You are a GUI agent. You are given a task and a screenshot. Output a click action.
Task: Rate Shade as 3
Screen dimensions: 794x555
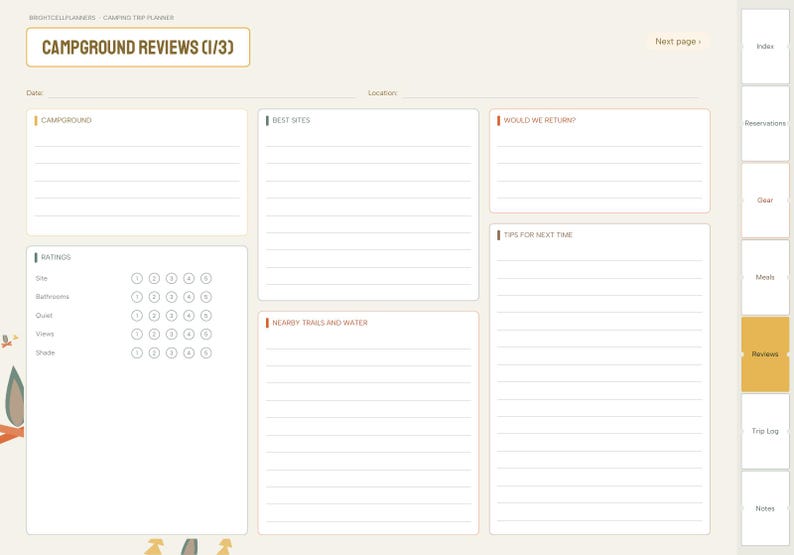point(171,353)
